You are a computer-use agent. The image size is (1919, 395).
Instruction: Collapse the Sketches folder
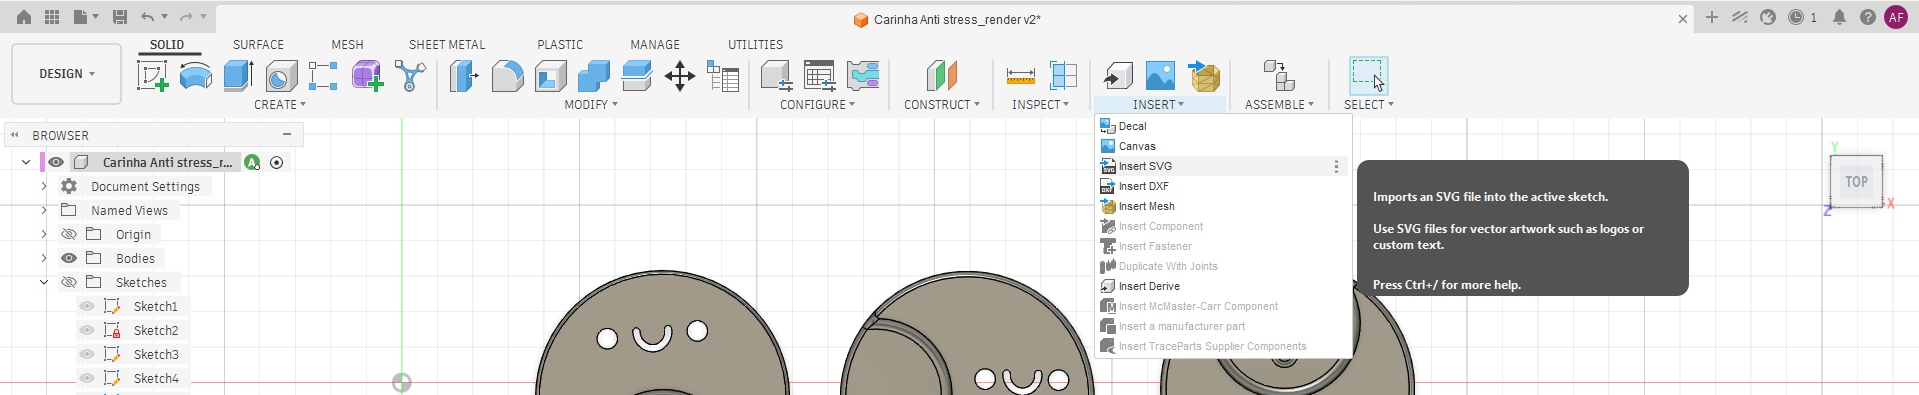pyautogui.click(x=44, y=282)
